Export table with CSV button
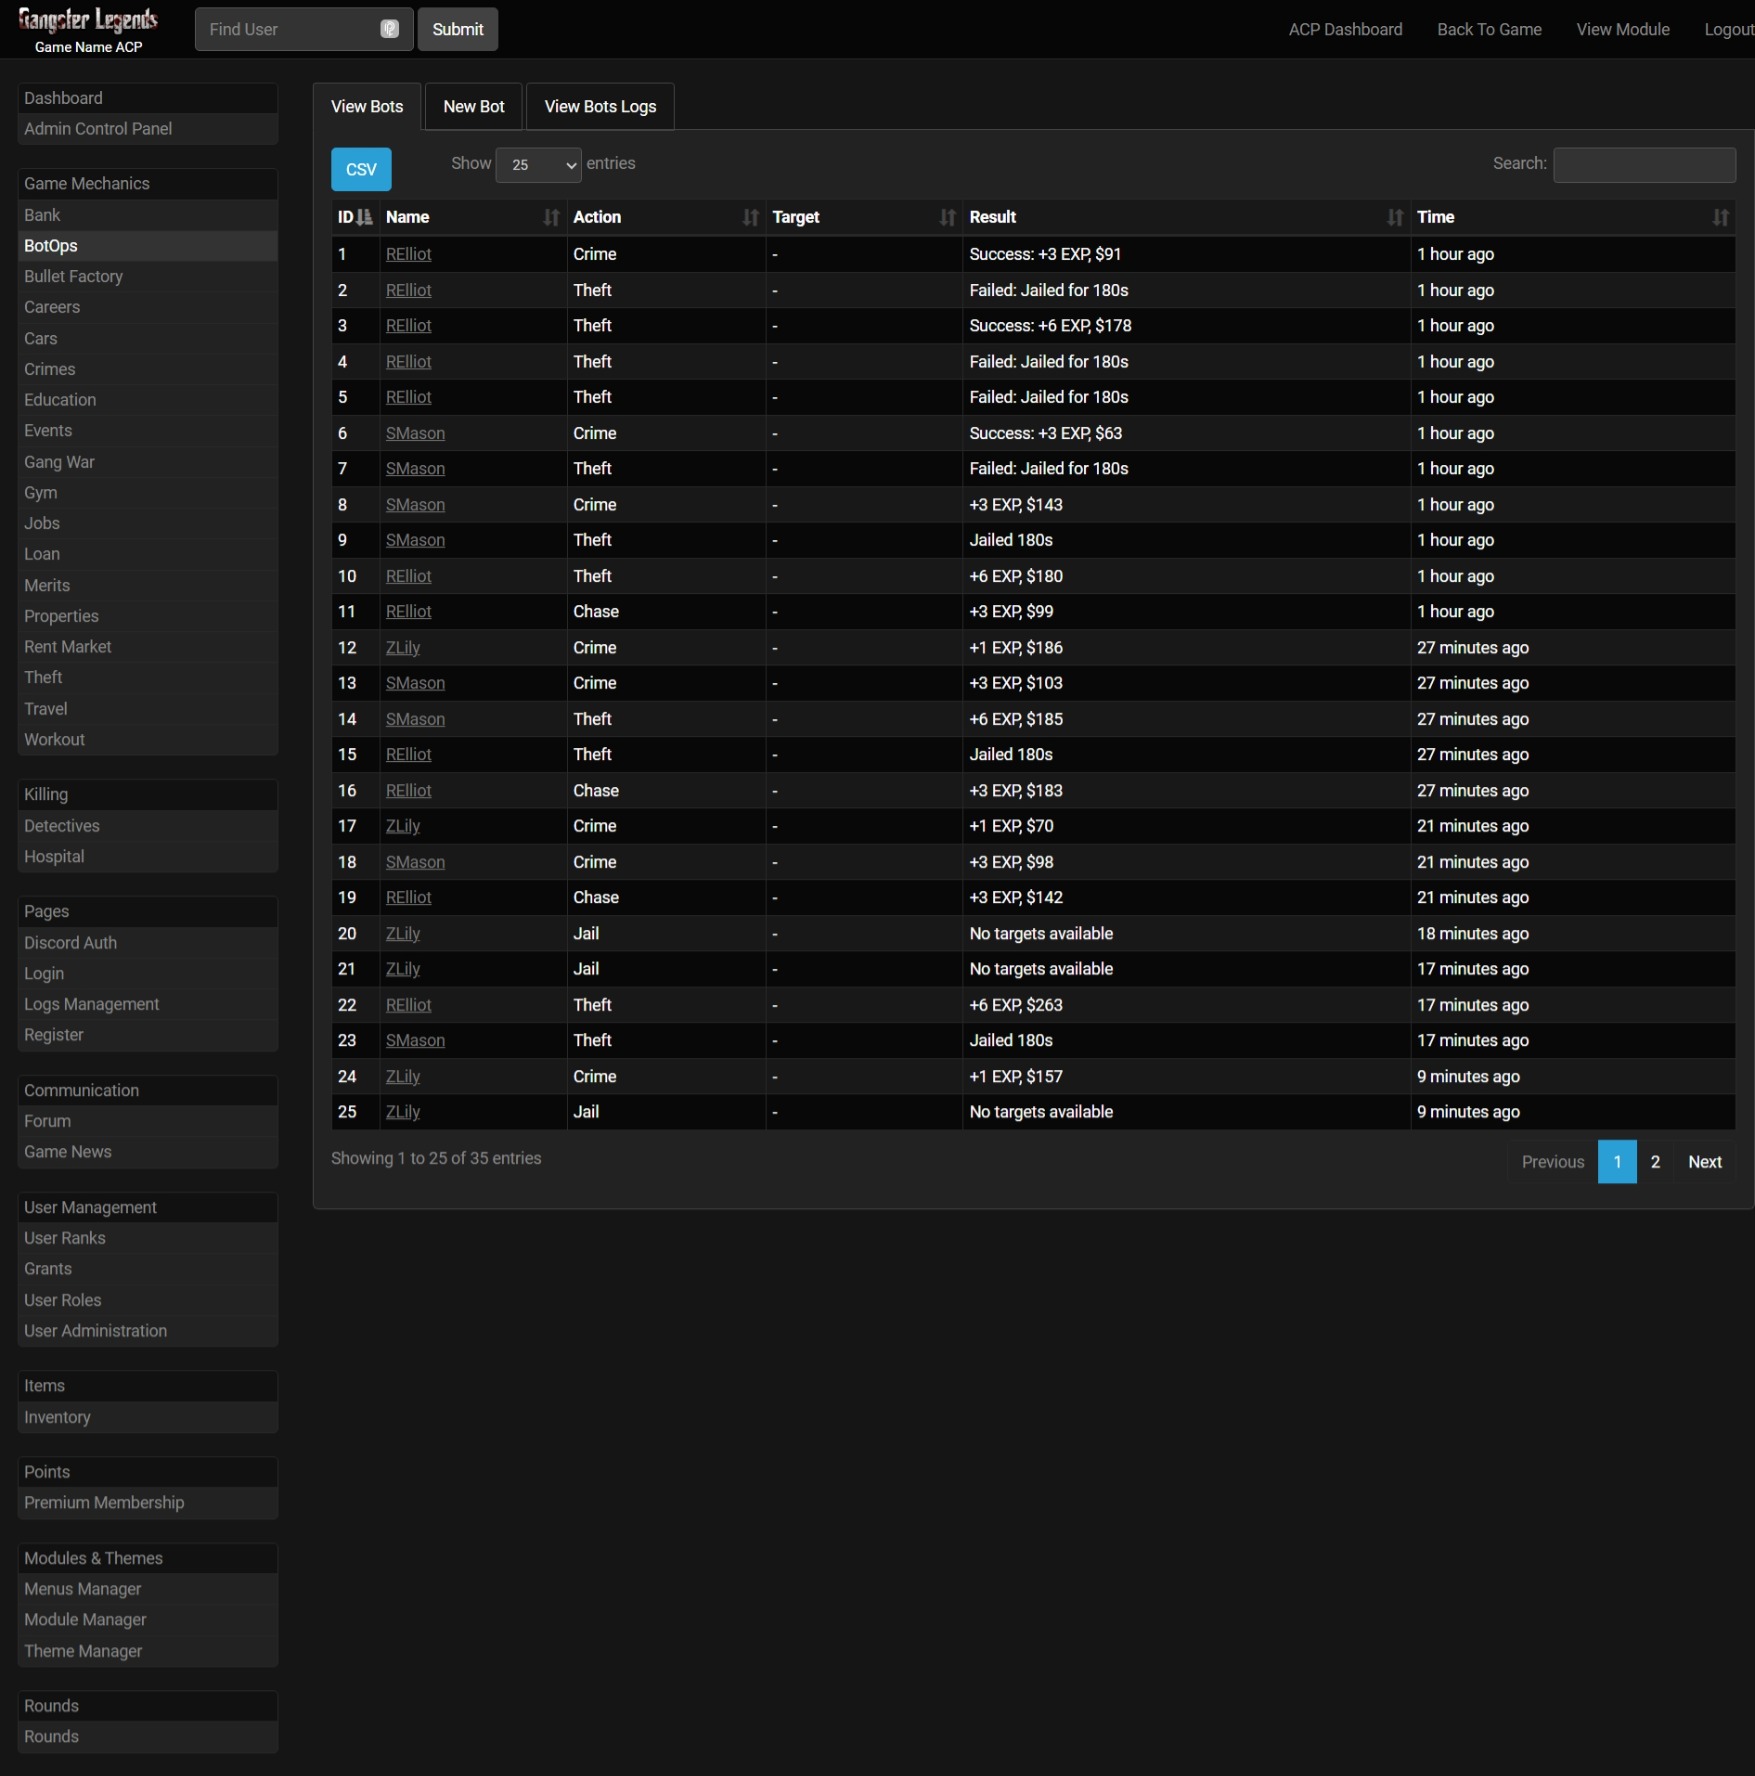The height and width of the screenshot is (1776, 1755). pyautogui.click(x=361, y=169)
